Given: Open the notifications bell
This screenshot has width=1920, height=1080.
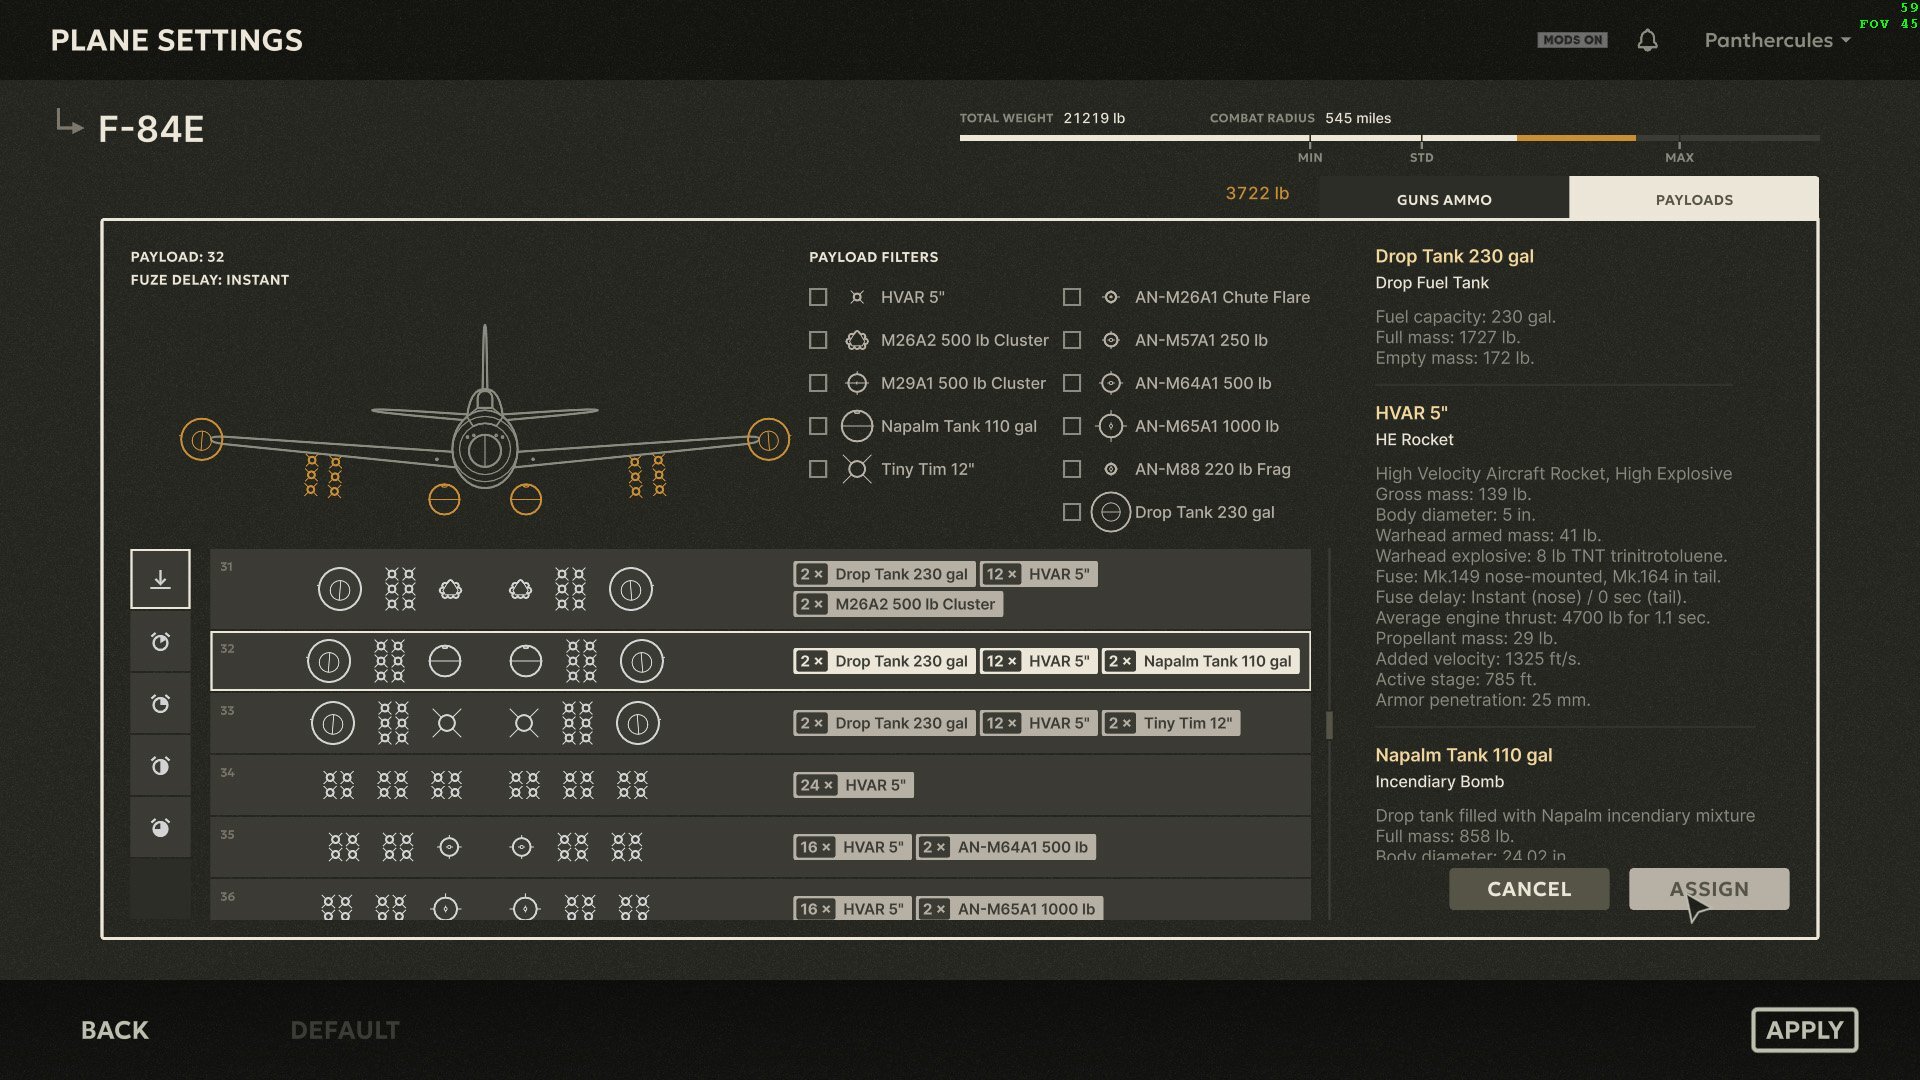Looking at the screenshot, I should coord(1647,40).
